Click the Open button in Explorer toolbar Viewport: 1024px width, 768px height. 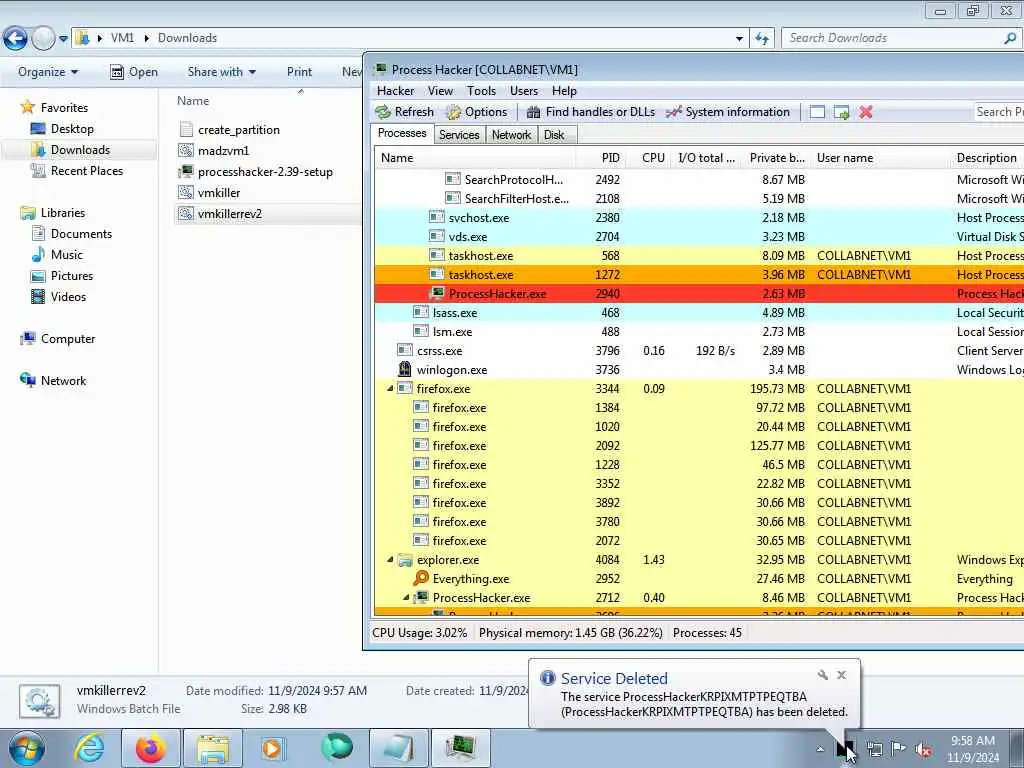[x=134, y=72]
